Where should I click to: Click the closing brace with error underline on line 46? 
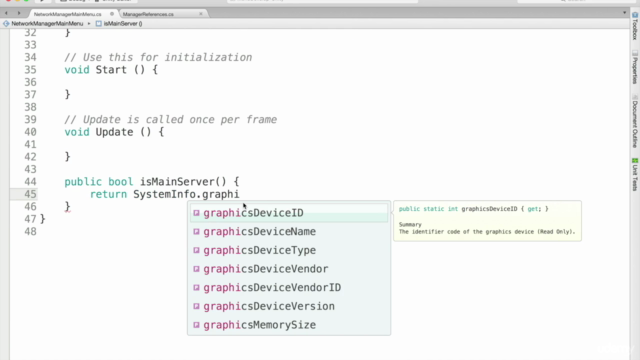(x=67, y=207)
